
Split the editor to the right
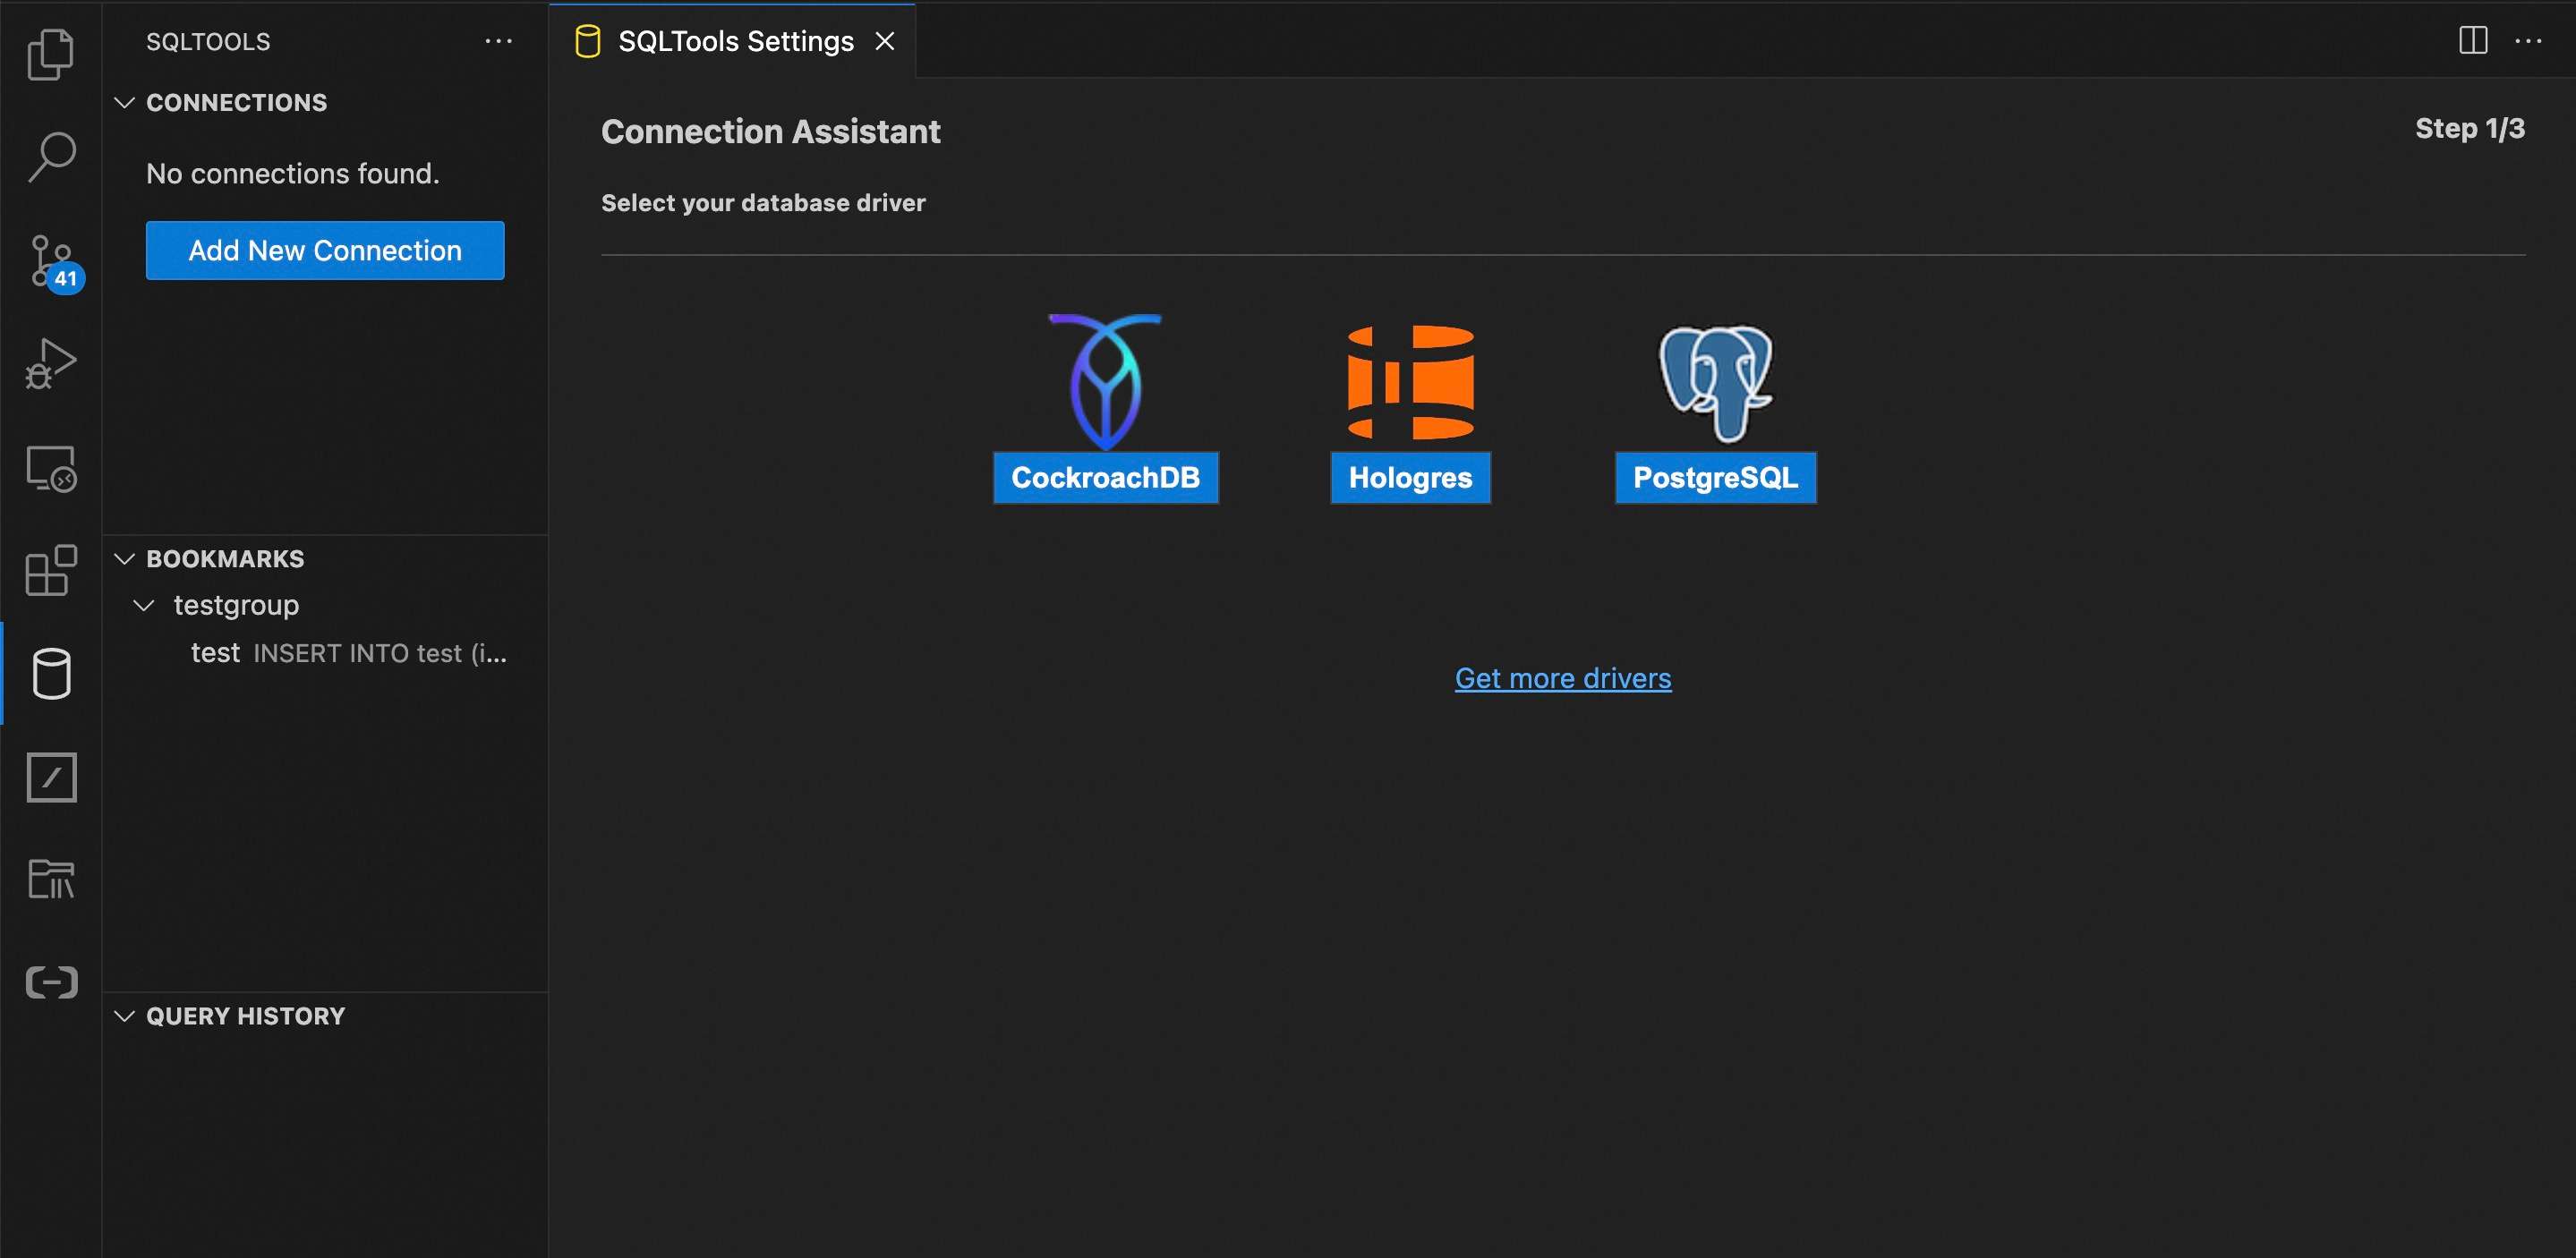[2473, 41]
